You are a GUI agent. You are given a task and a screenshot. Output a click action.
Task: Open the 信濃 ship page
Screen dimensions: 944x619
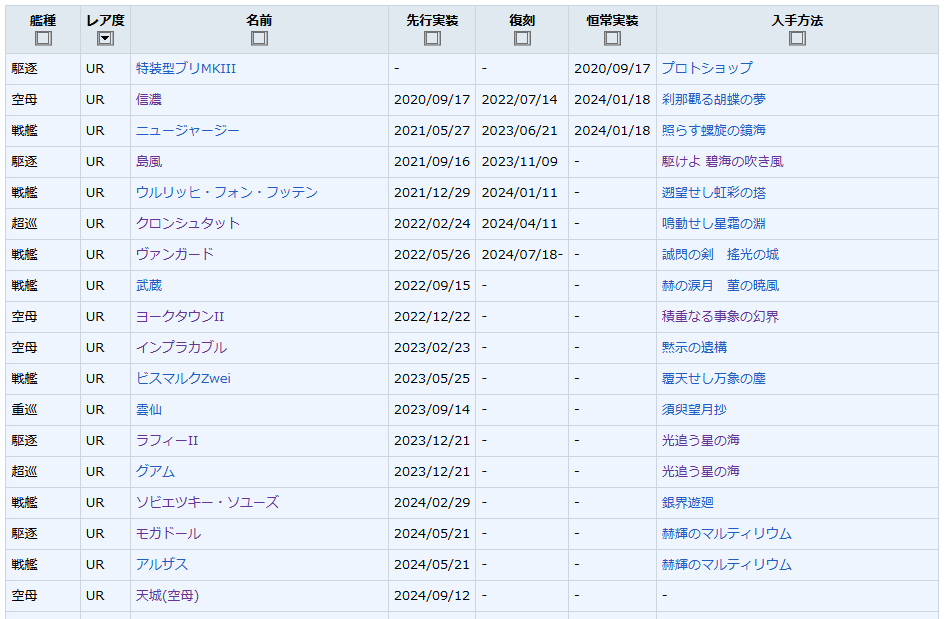pyautogui.click(x=149, y=100)
